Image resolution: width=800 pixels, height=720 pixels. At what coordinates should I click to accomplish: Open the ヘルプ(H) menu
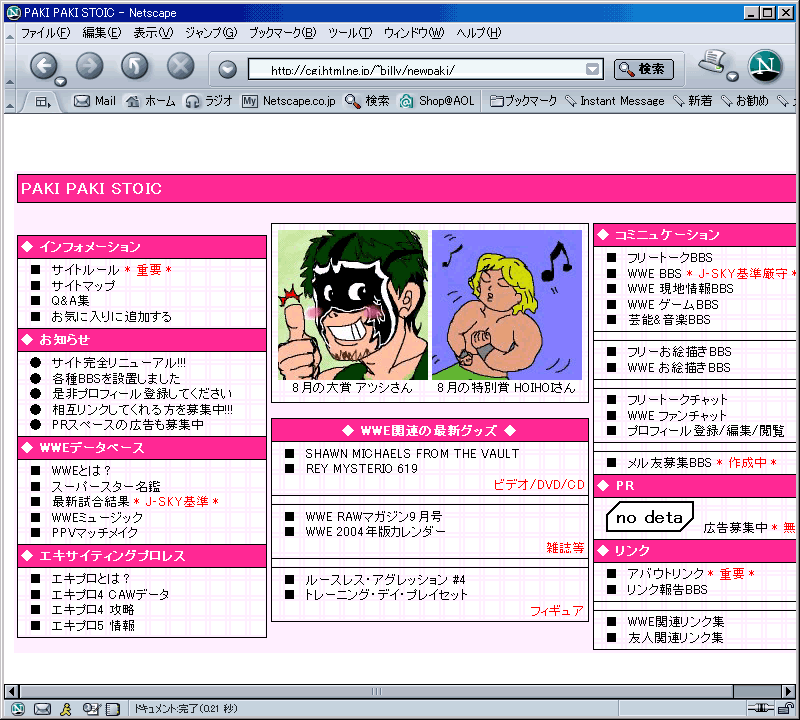click(x=479, y=33)
